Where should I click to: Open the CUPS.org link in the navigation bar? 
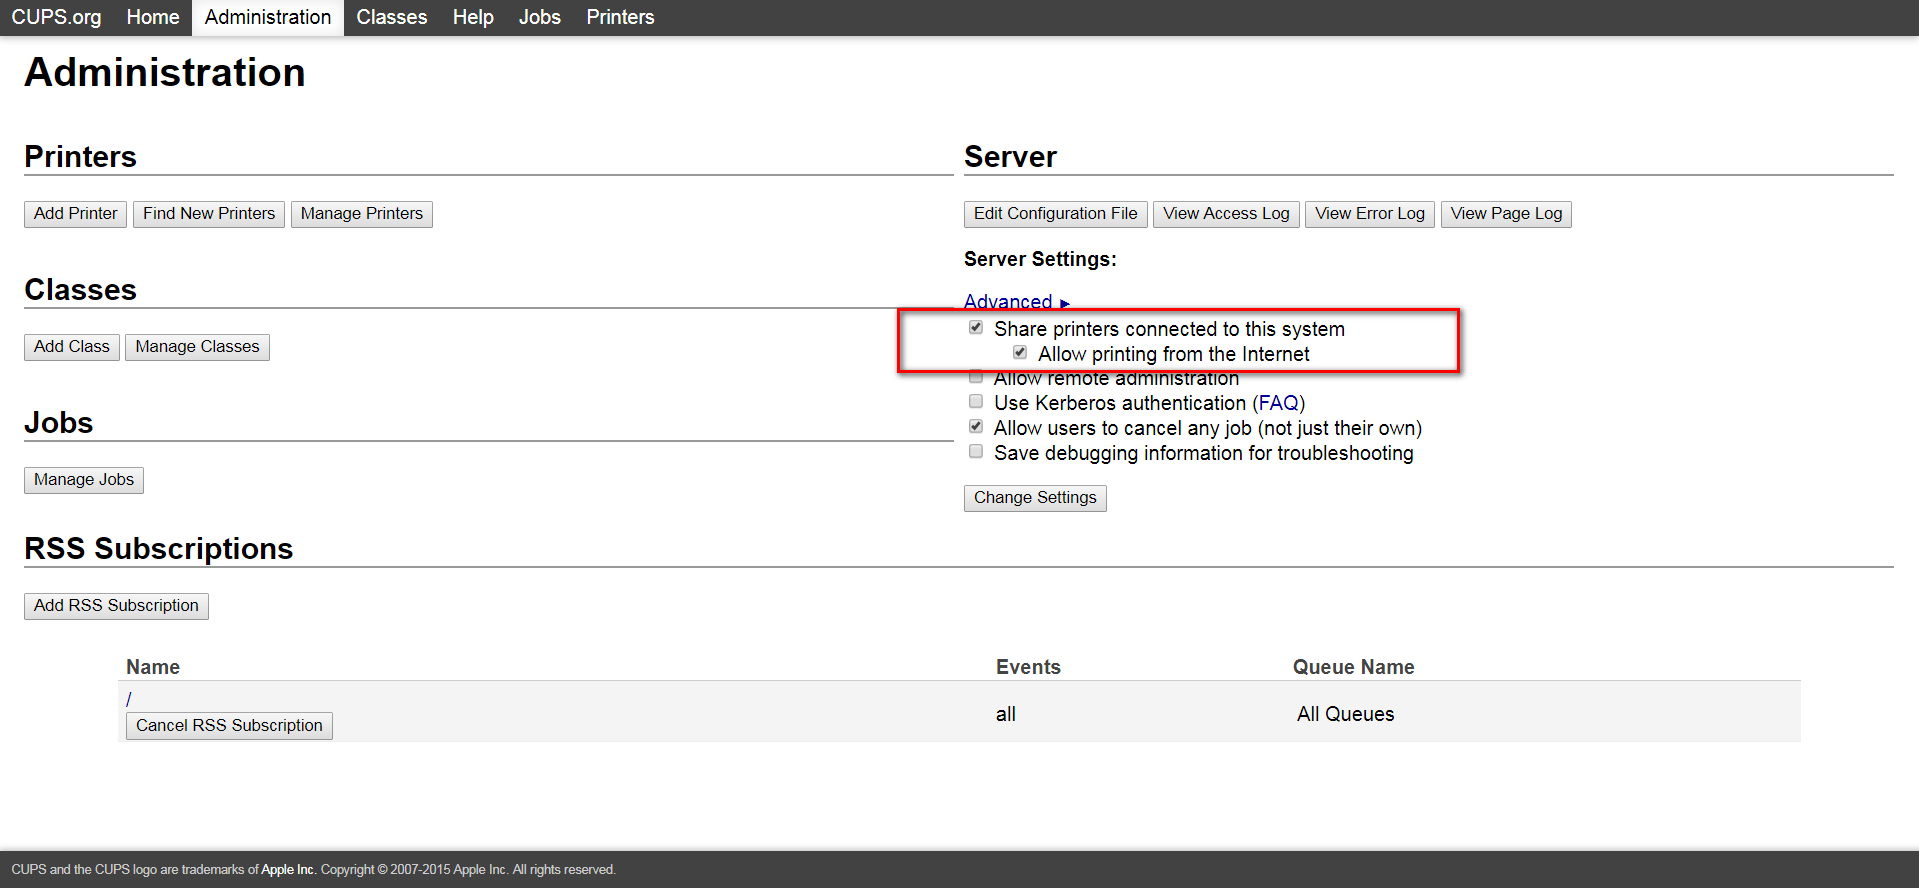click(x=56, y=17)
